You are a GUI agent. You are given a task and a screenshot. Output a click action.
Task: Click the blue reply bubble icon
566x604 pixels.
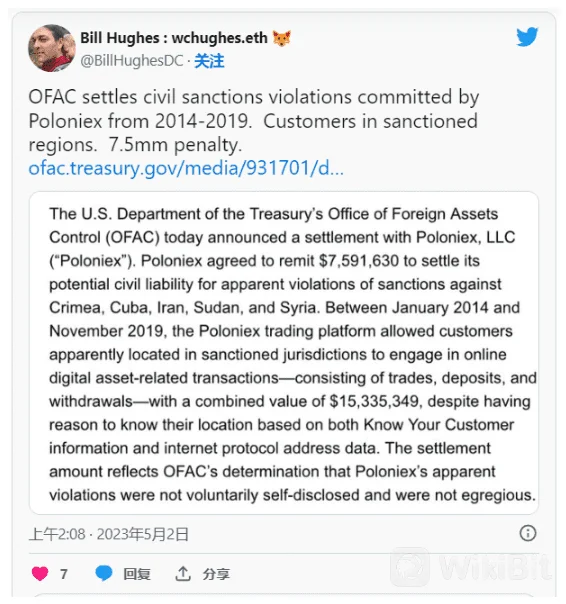[x=104, y=573]
